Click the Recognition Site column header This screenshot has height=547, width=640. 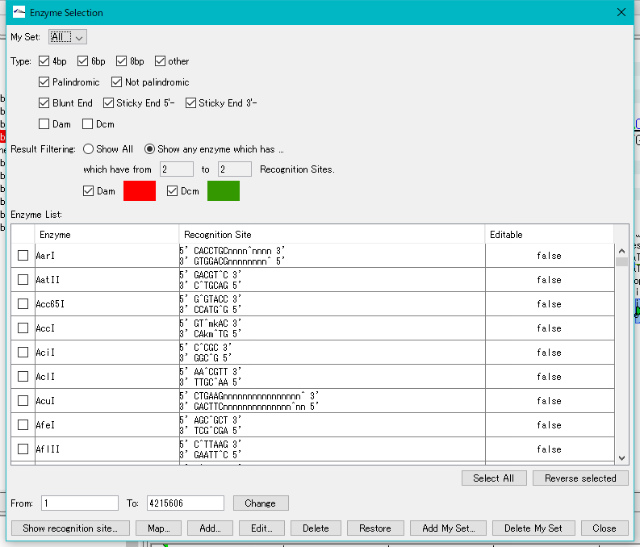(332, 235)
